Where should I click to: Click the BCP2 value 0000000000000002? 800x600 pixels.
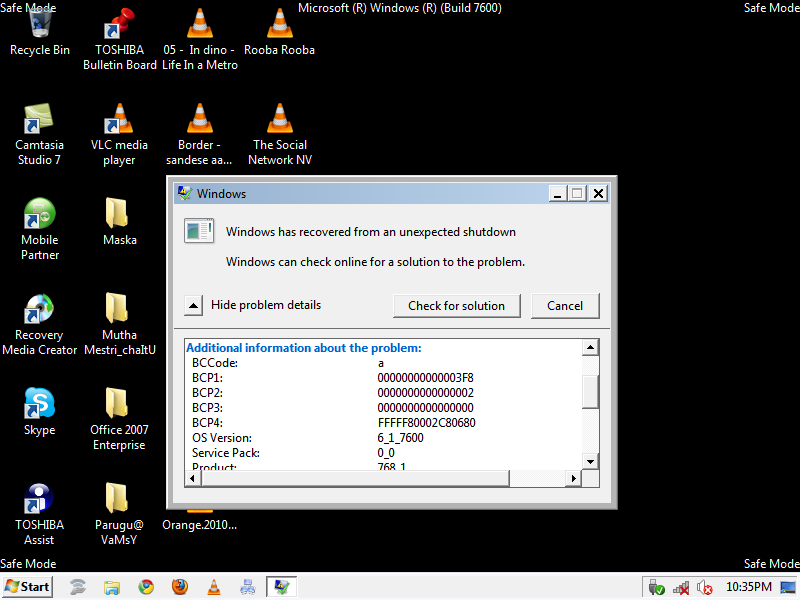point(426,393)
